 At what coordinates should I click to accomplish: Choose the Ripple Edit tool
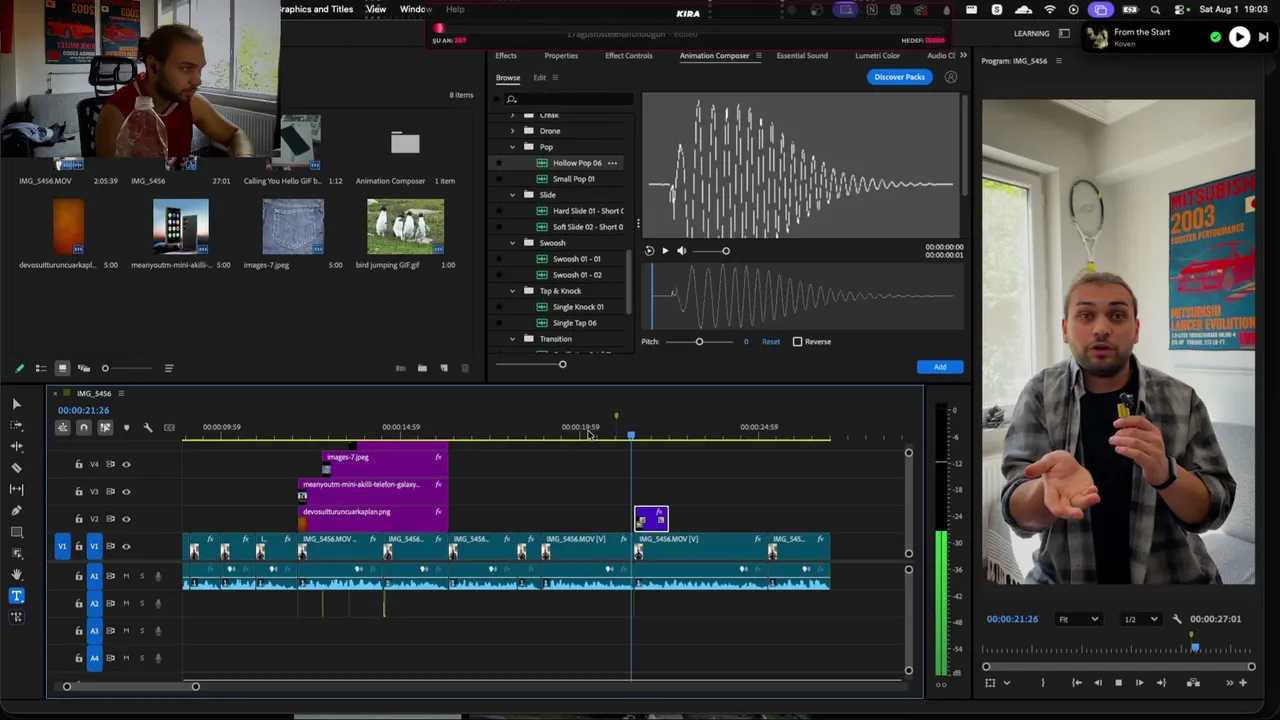coord(16,446)
